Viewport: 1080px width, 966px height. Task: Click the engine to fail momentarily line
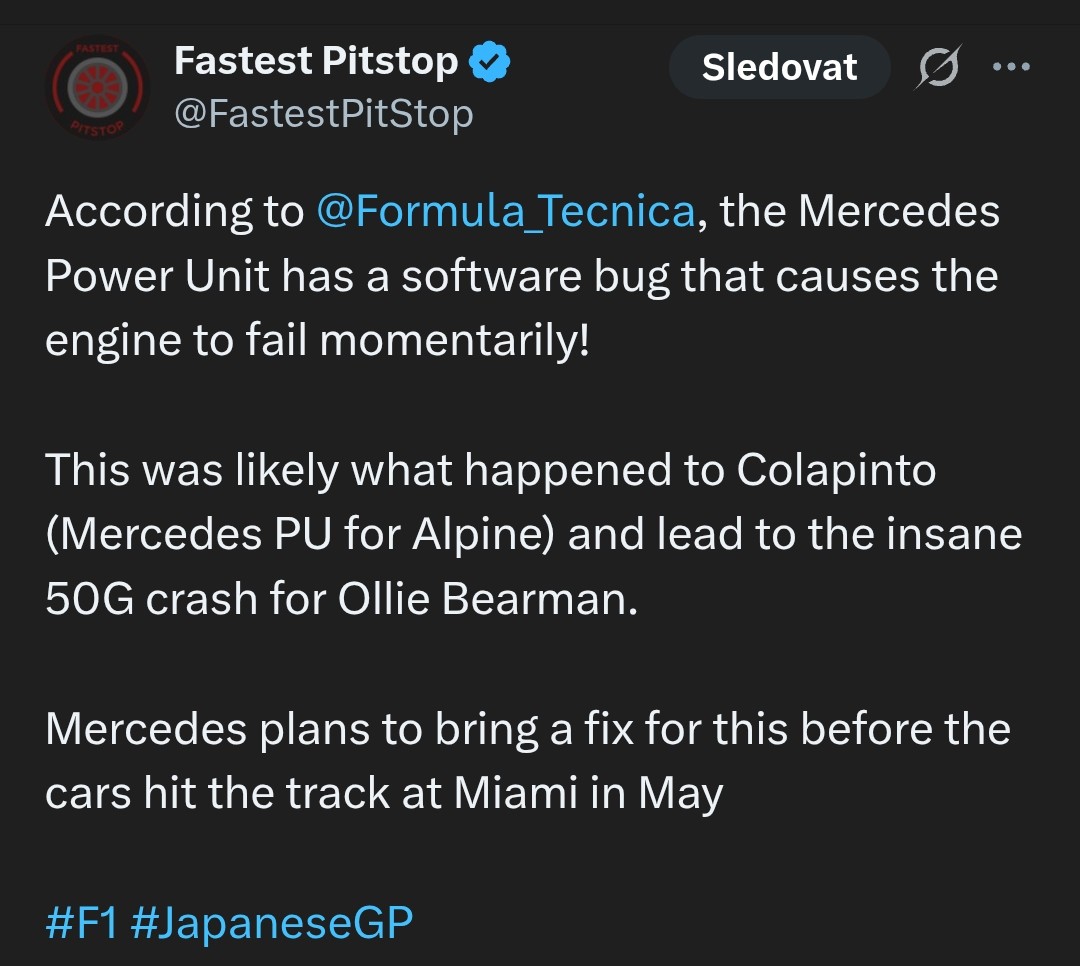click(x=317, y=340)
